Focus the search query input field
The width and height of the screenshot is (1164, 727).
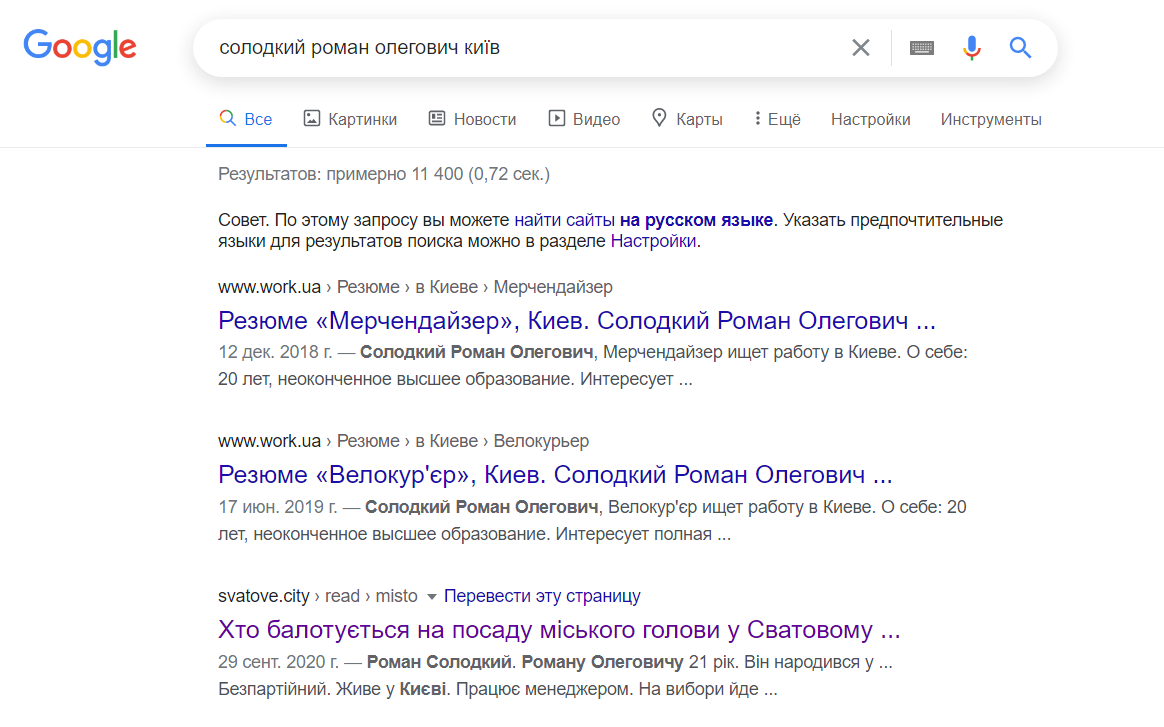527,48
